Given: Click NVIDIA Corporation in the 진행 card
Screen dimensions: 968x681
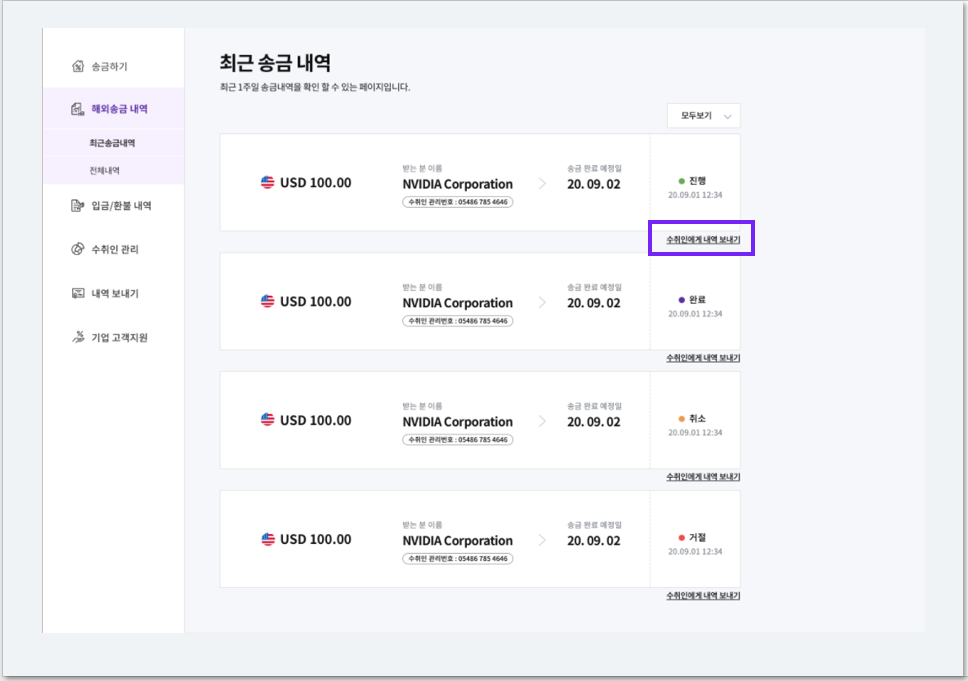Looking at the screenshot, I should 457,184.
